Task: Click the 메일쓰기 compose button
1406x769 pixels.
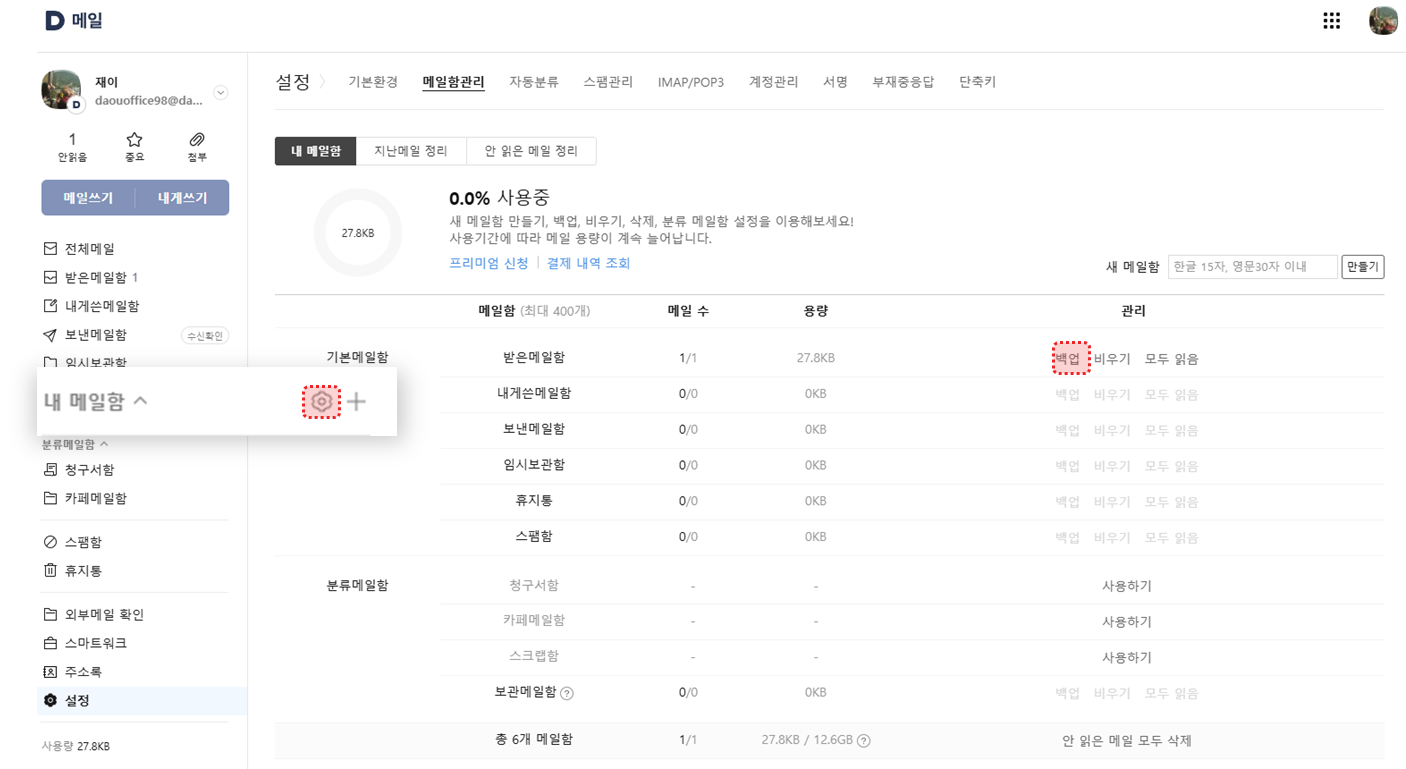Action: click(x=88, y=198)
